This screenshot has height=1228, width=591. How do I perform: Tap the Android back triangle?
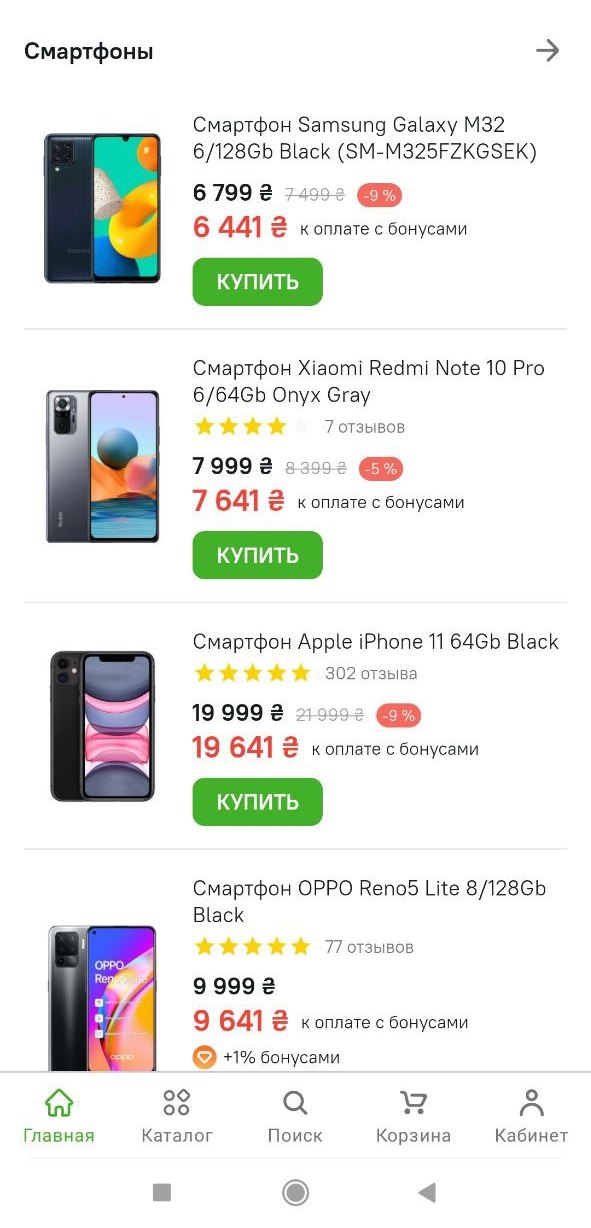coord(427,1192)
